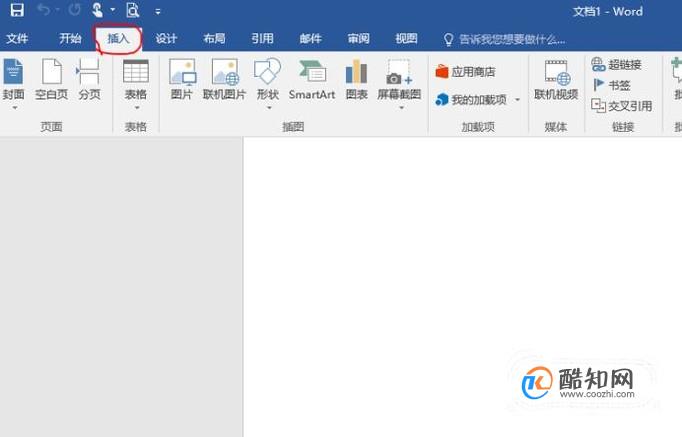Image resolution: width=682 pixels, height=437 pixels.
Task: Switch to the 审阅 tab
Action: (358, 39)
